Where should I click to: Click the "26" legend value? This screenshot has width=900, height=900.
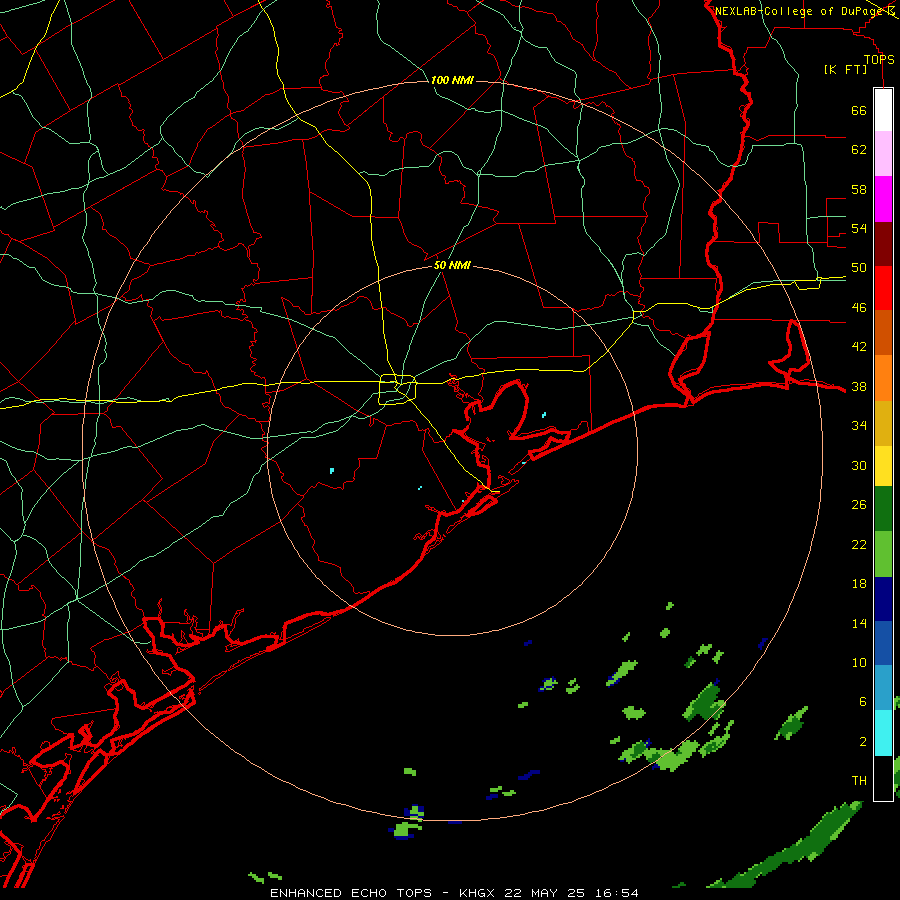tap(859, 505)
